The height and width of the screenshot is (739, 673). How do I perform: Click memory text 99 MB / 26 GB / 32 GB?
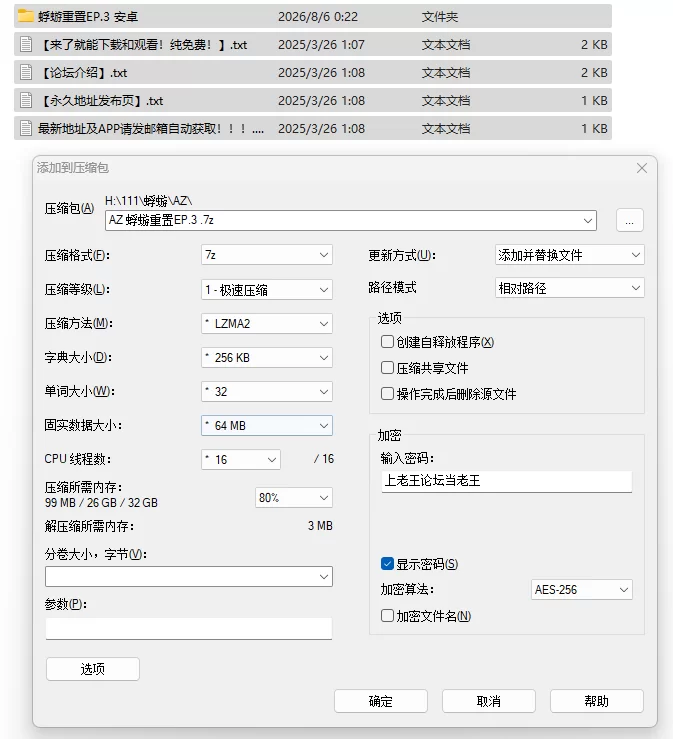click(x=101, y=503)
